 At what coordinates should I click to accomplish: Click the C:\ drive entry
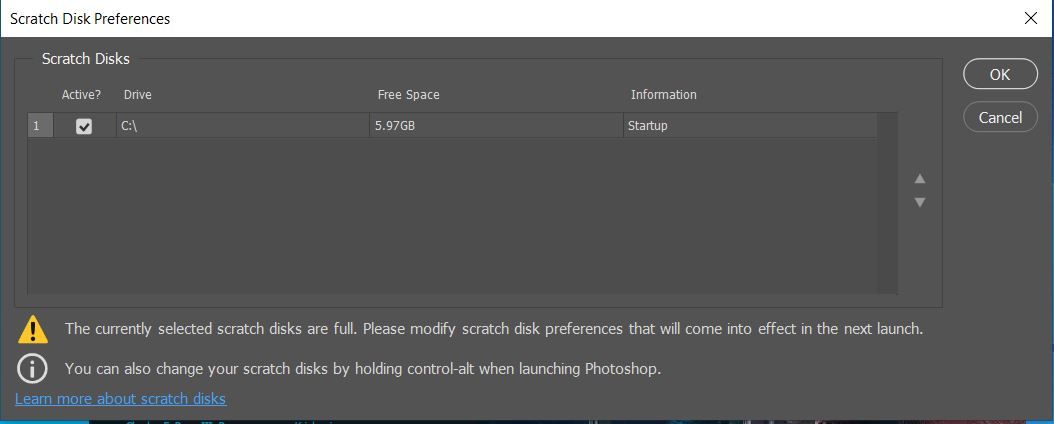(129, 126)
